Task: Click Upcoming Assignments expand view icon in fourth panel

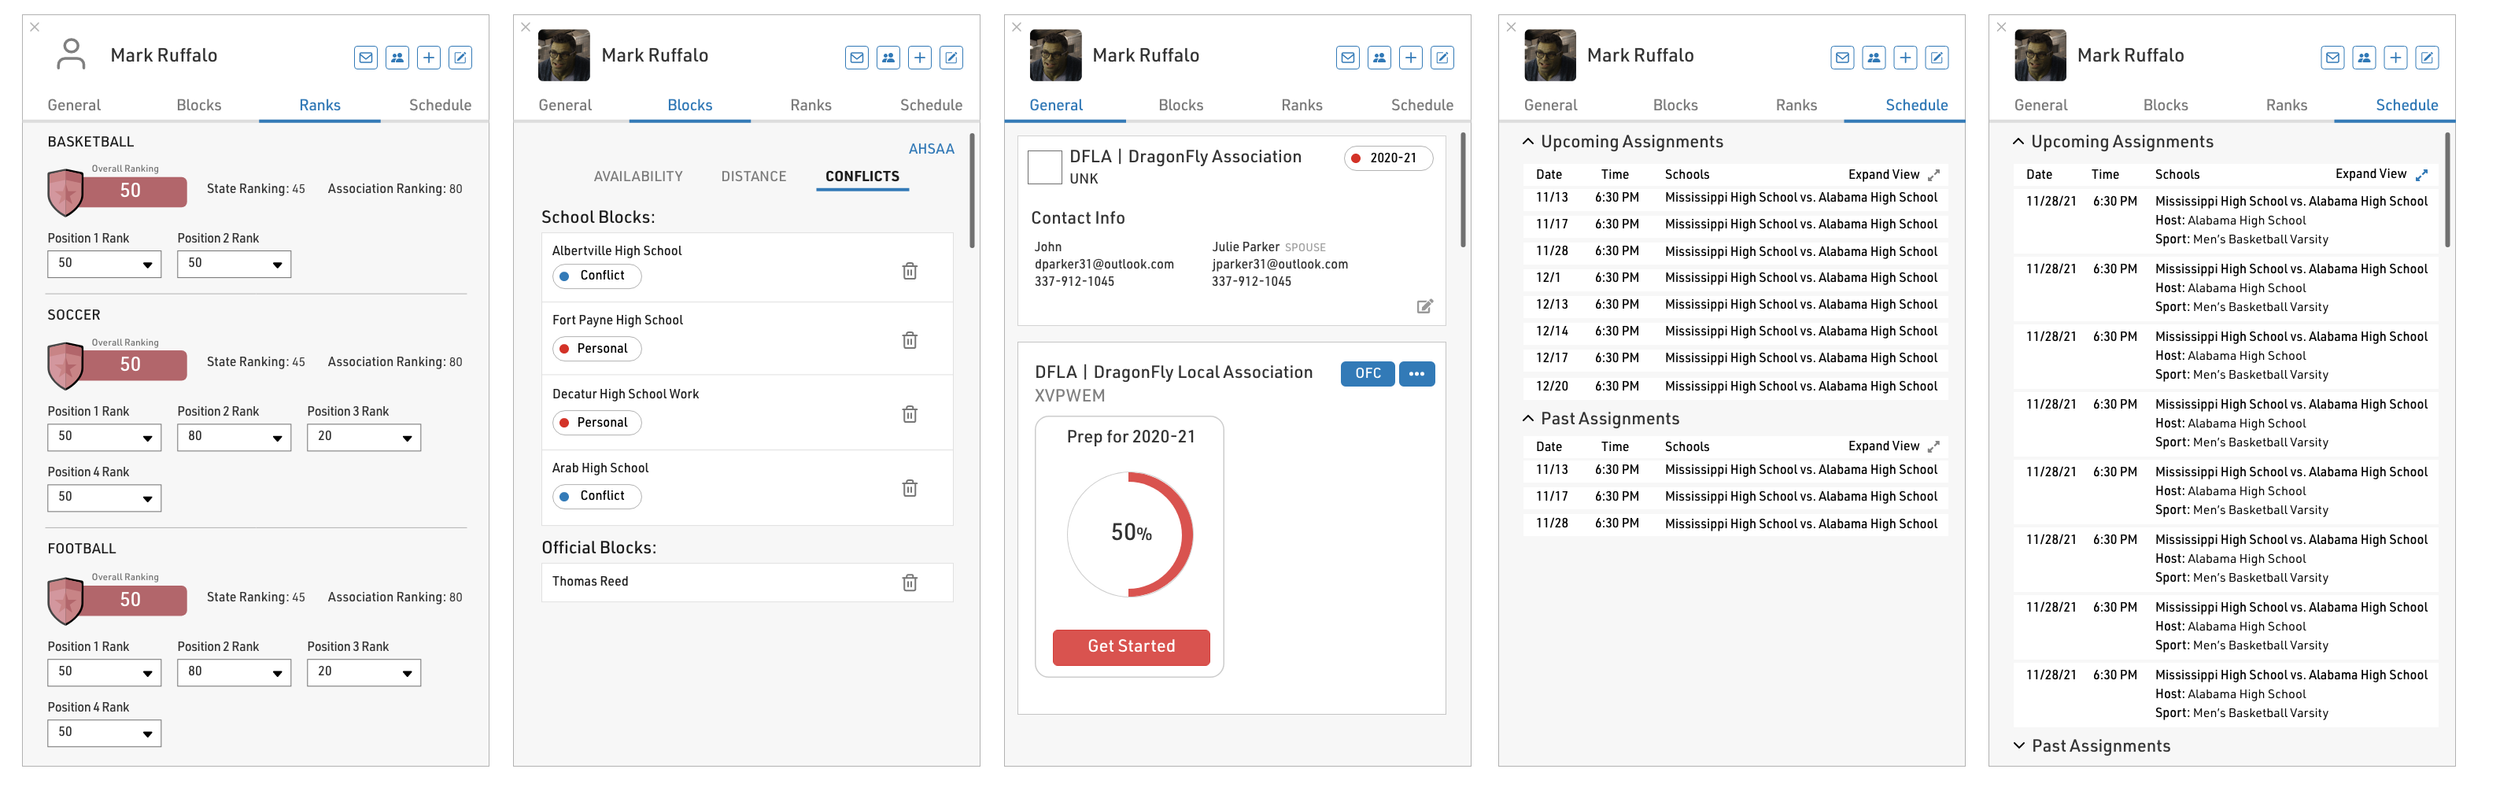Action: click(1933, 175)
